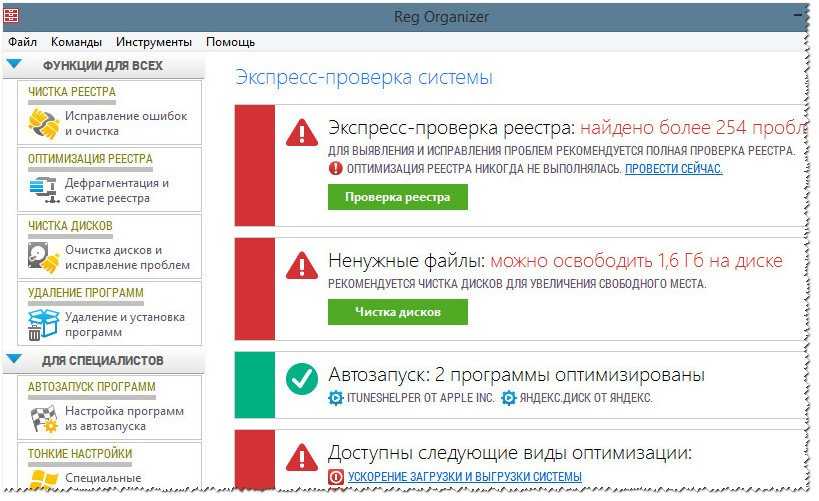Image resolution: width=819 pixels, height=501 pixels.
Task: Click the Экспресс-проверка системы page title
Action: point(364,77)
